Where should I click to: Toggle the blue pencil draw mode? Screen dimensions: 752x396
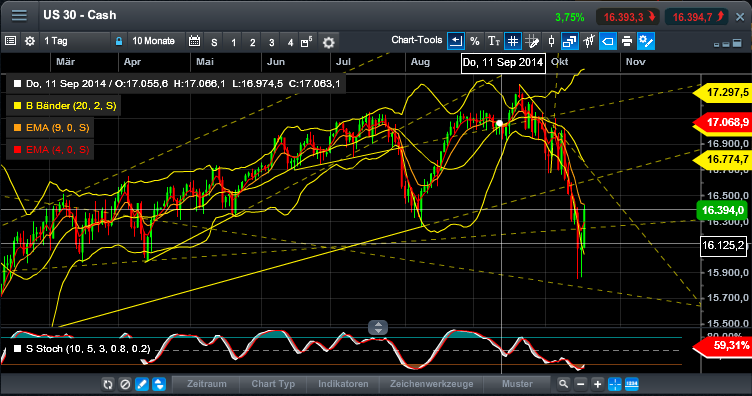(x=142, y=384)
